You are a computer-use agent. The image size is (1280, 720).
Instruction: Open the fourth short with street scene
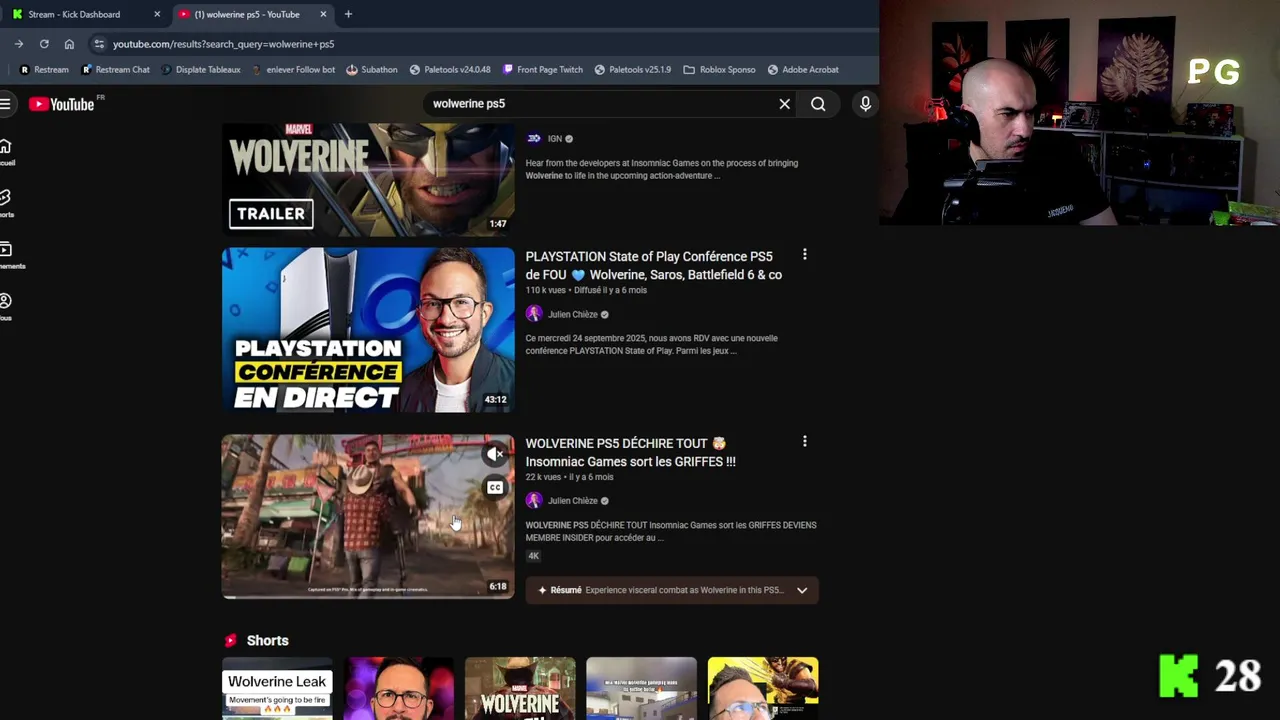[x=641, y=689]
